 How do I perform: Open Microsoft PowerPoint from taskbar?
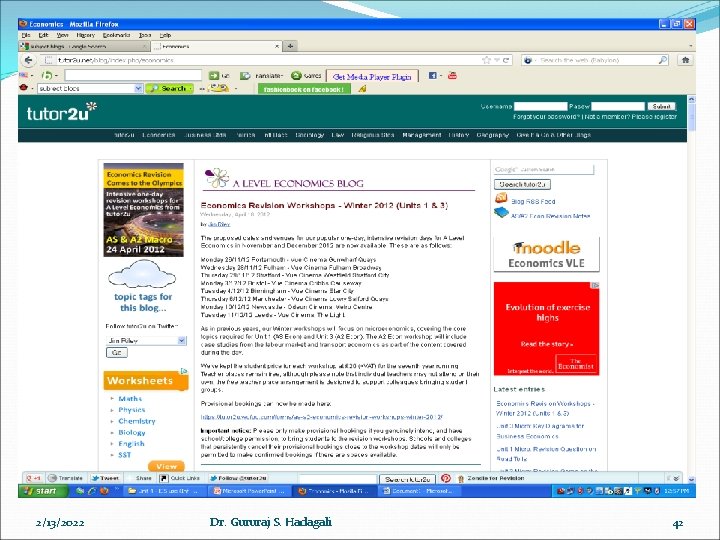click(x=250, y=491)
